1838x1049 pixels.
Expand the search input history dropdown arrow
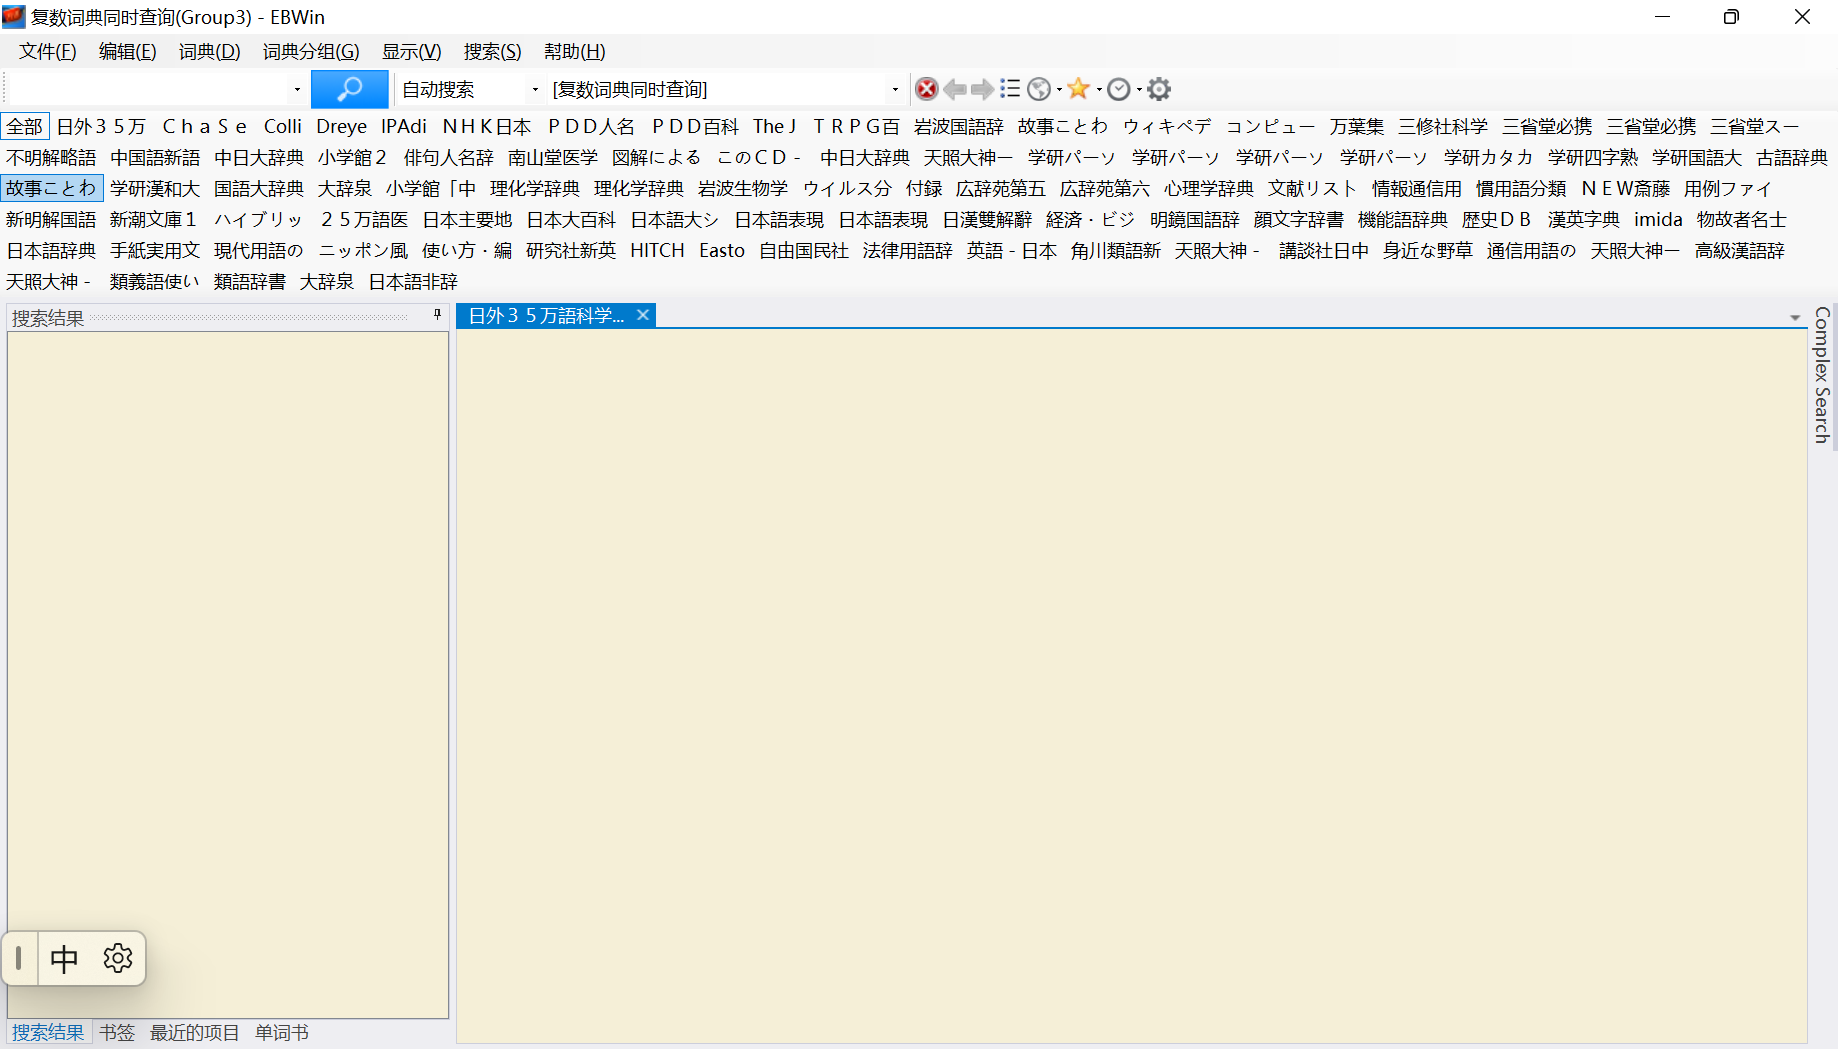coord(297,90)
